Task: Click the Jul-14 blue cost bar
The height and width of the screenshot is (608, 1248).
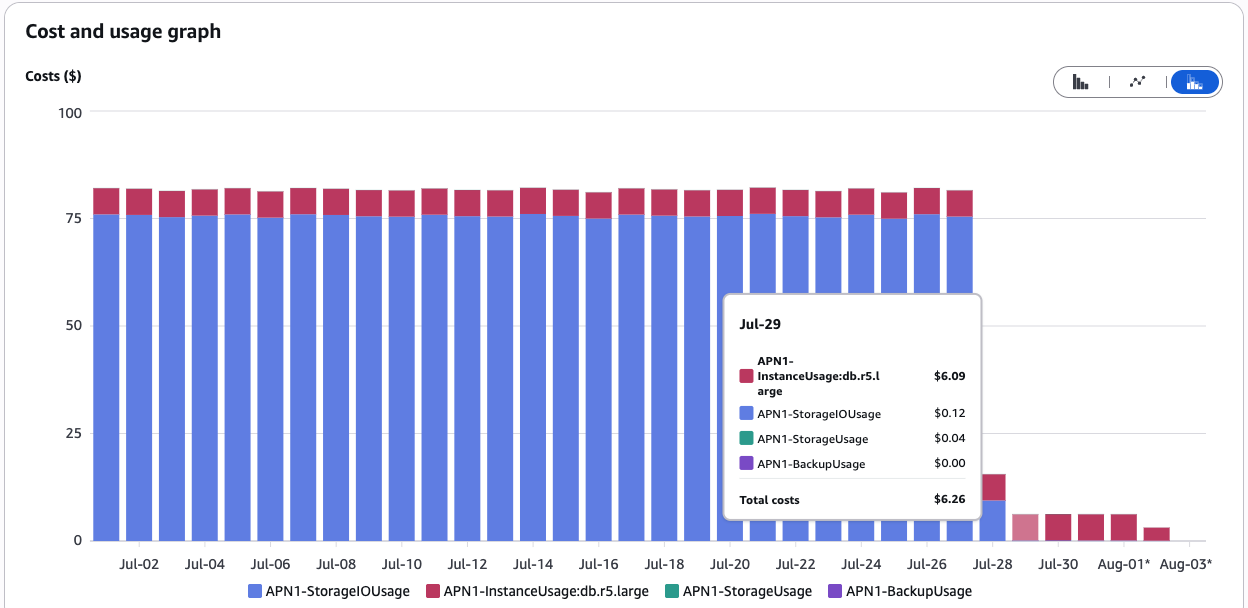Action: point(533,377)
